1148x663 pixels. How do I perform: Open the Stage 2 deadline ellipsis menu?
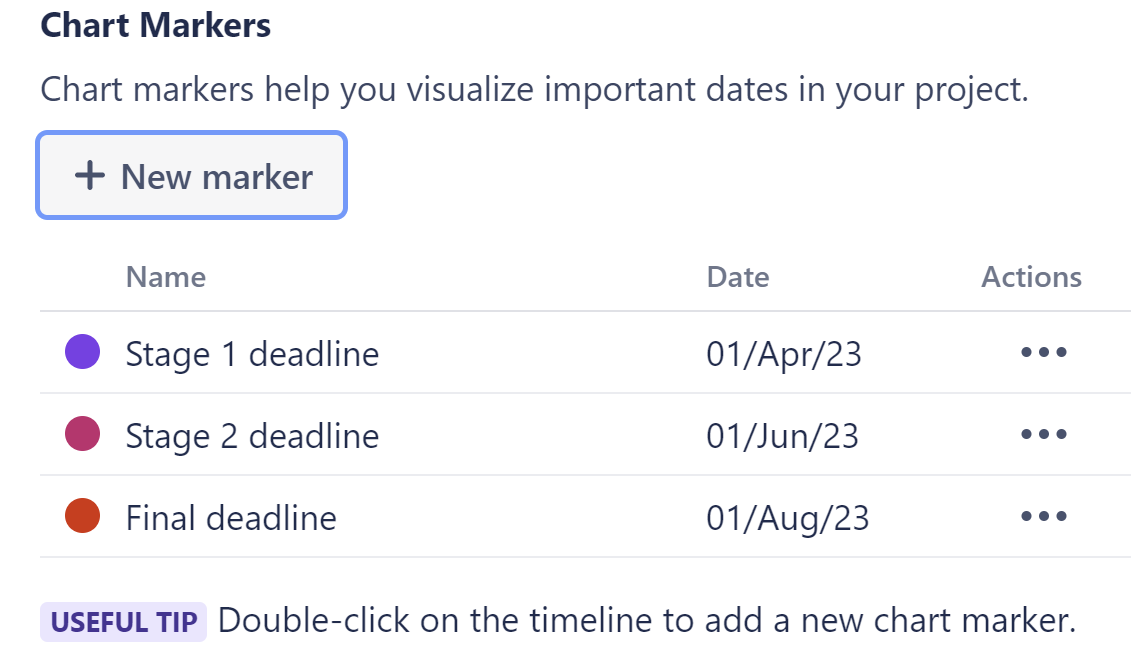[1044, 435]
